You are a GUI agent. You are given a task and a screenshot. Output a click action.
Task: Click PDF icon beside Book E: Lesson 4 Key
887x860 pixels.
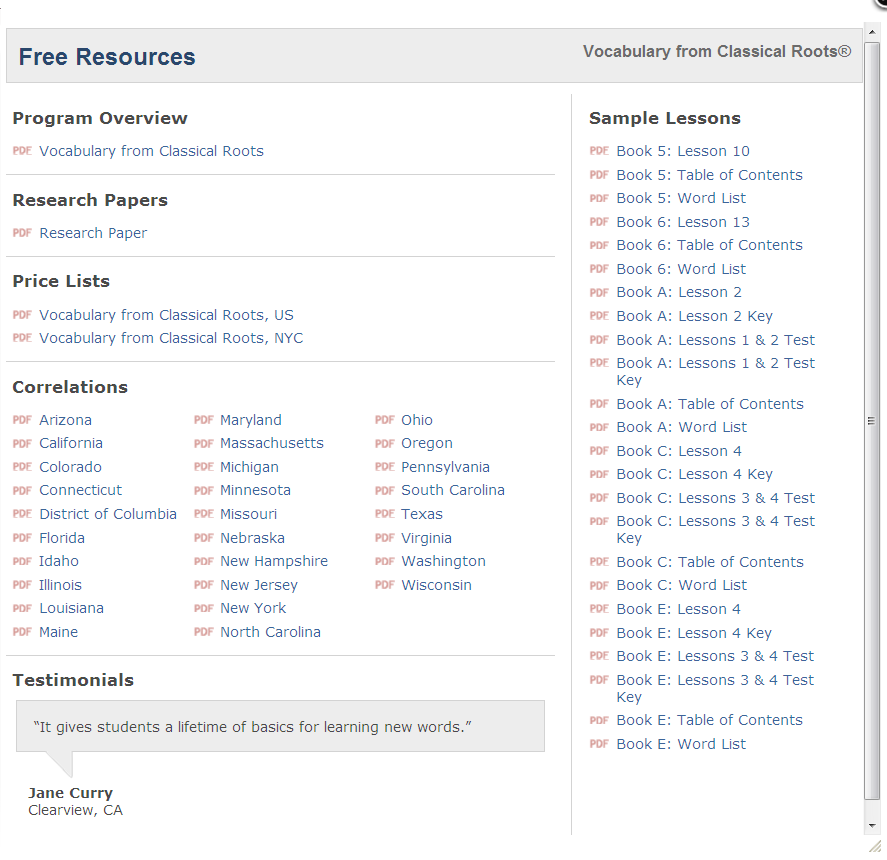599,633
